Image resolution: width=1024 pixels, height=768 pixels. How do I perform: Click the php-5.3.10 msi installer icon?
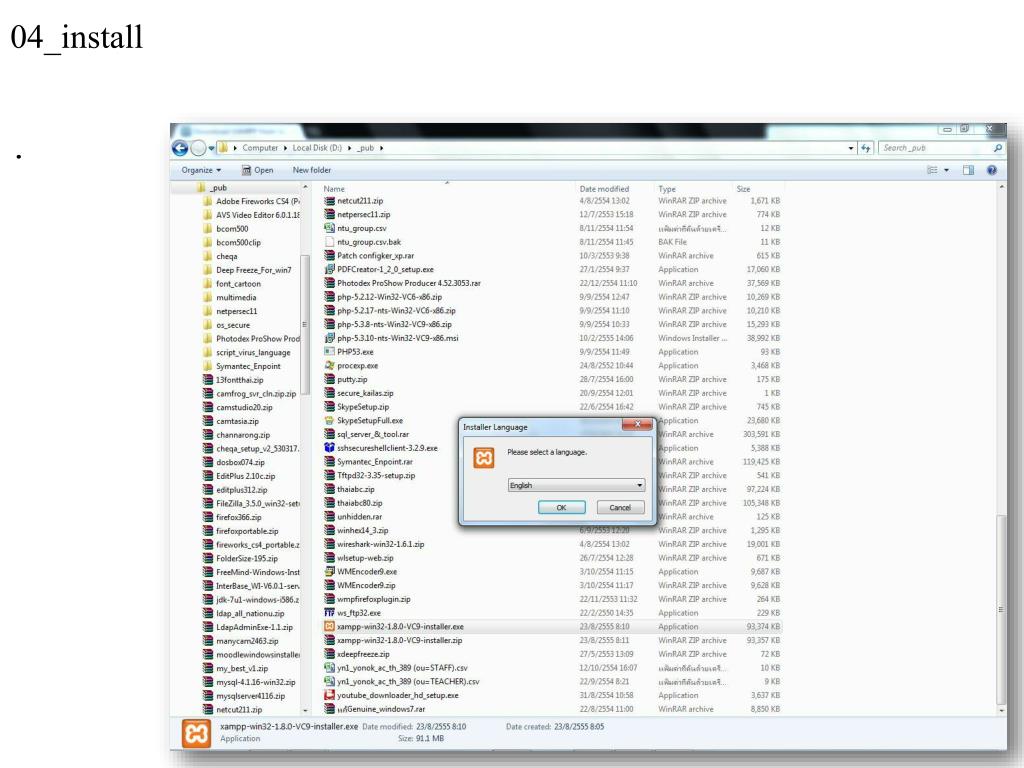click(329, 338)
